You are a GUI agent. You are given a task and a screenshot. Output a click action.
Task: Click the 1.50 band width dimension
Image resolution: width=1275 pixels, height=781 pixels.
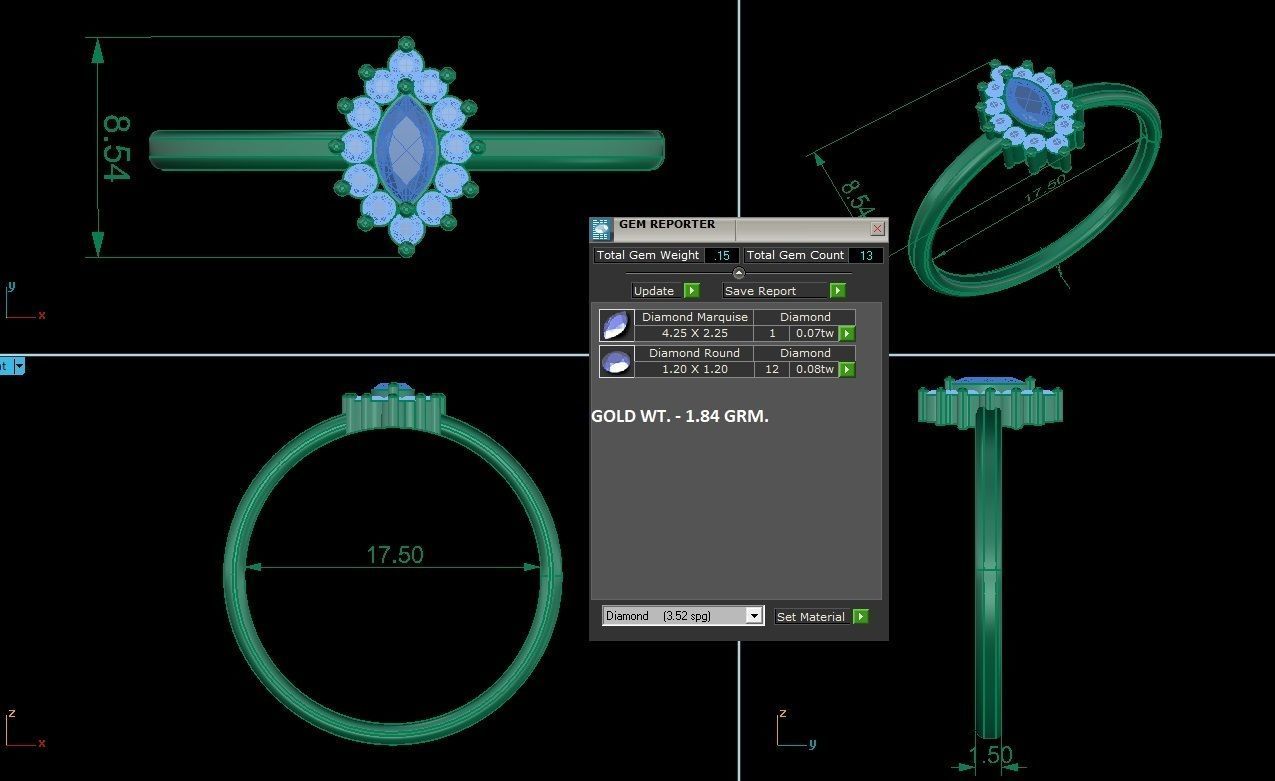click(x=991, y=755)
